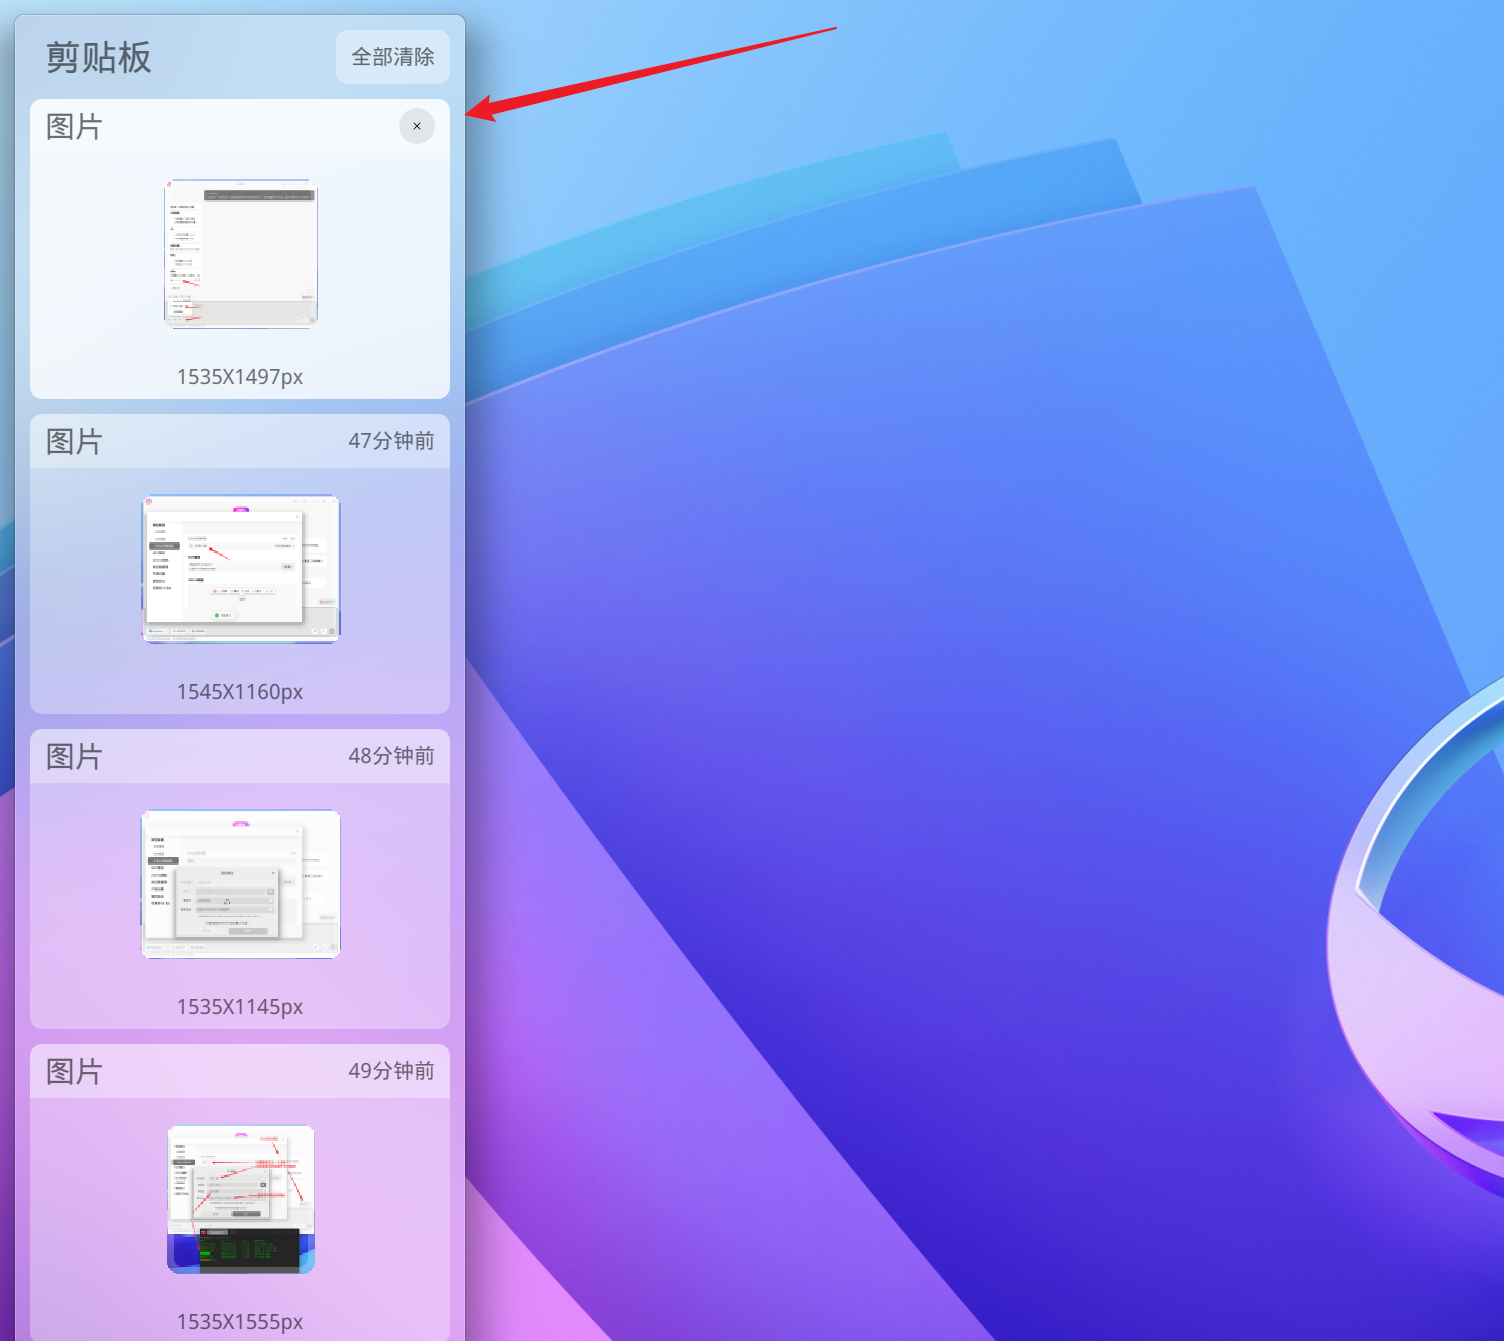The image size is (1504, 1341).
Task: Click the 47分钟前 timestamp
Action: tap(391, 441)
